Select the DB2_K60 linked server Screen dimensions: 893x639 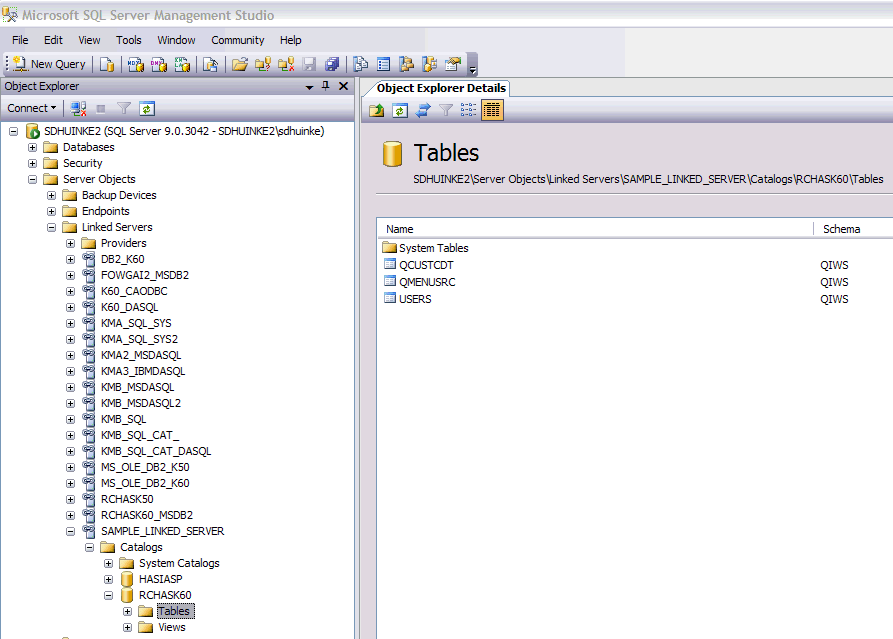tap(122, 259)
